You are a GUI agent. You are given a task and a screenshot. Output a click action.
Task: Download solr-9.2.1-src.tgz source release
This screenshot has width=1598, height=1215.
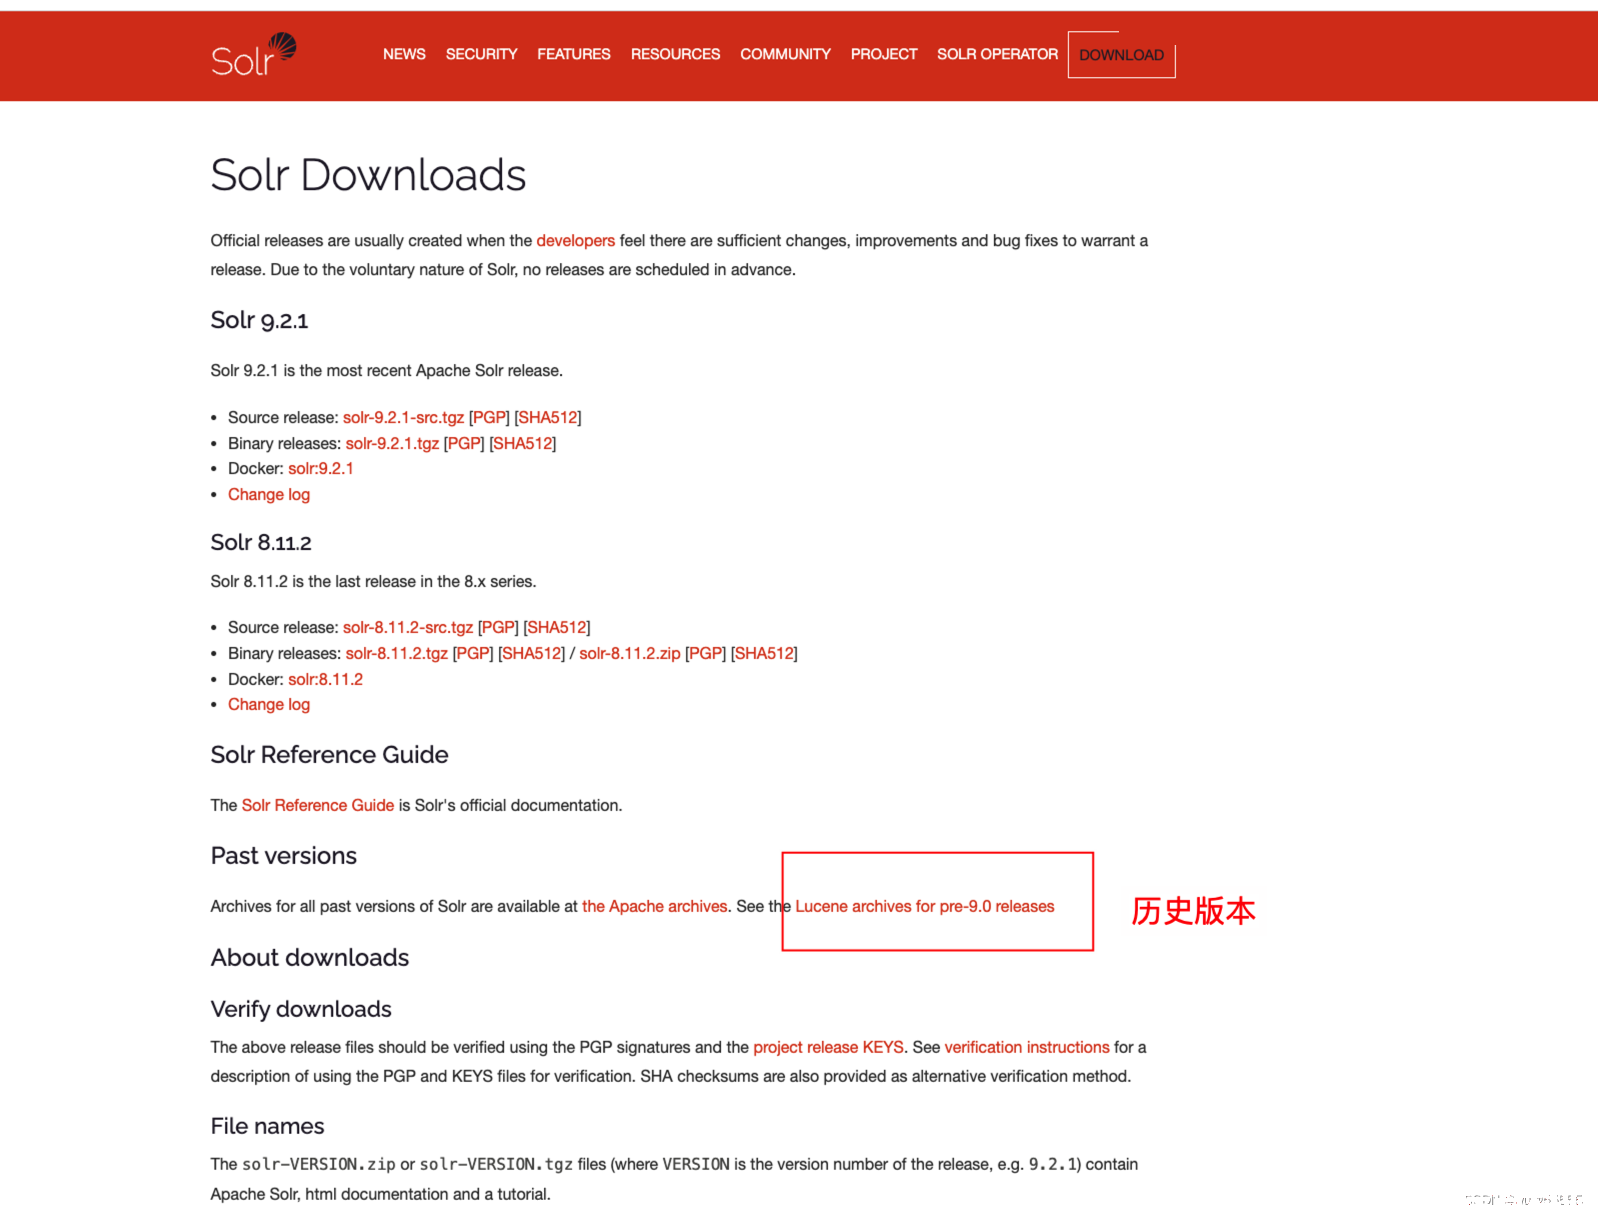tap(403, 417)
